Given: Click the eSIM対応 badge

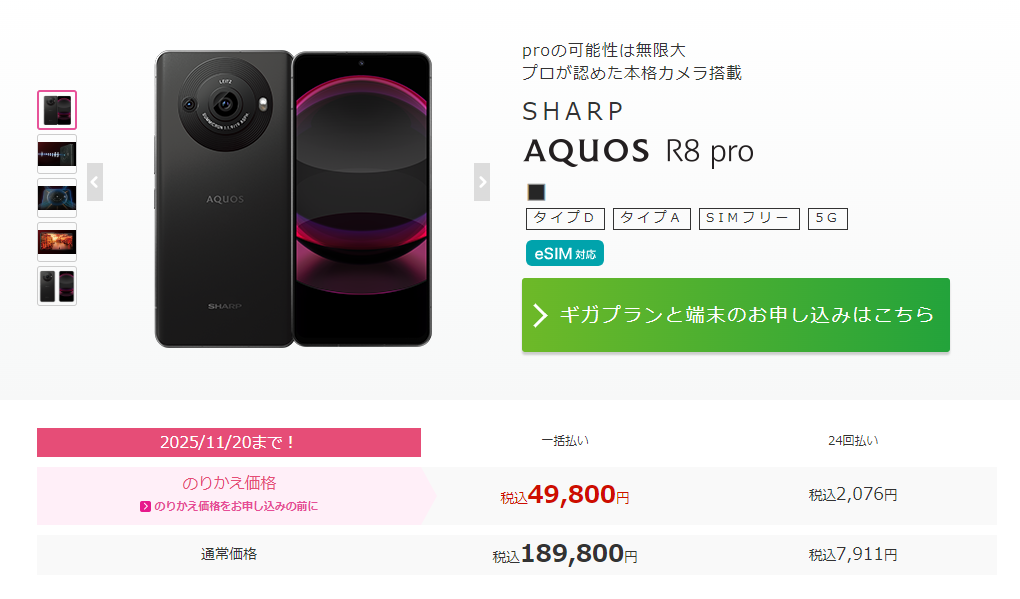Looking at the screenshot, I should [x=565, y=254].
